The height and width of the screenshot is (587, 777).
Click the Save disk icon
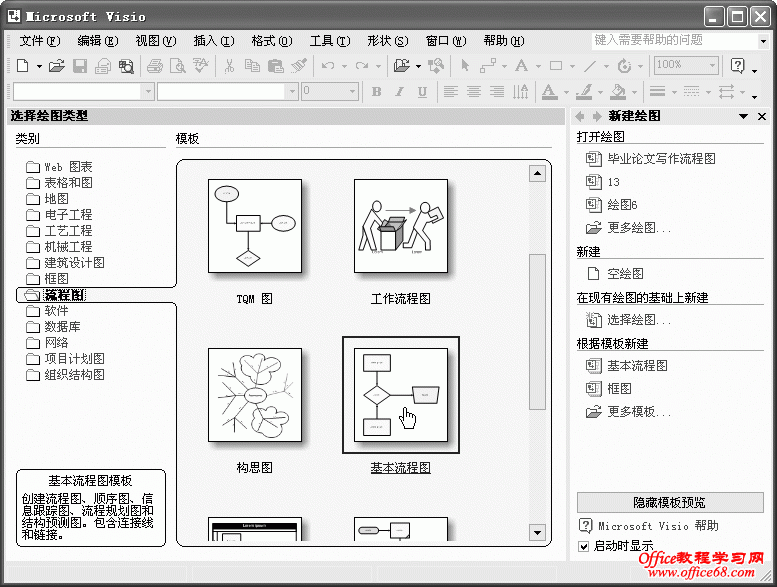[80, 66]
